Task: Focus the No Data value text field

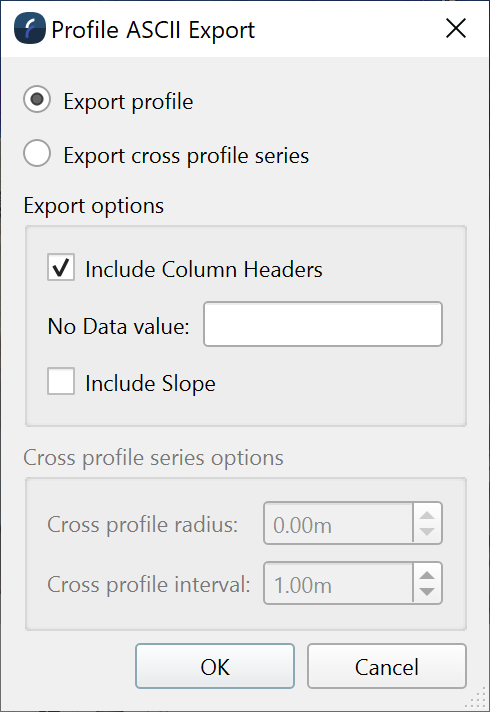Action: [x=323, y=324]
